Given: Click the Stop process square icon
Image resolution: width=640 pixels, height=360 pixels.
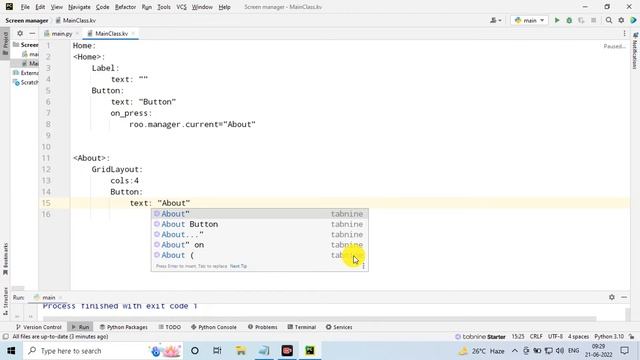Looking at the screenshot, I should coord(593,20).
